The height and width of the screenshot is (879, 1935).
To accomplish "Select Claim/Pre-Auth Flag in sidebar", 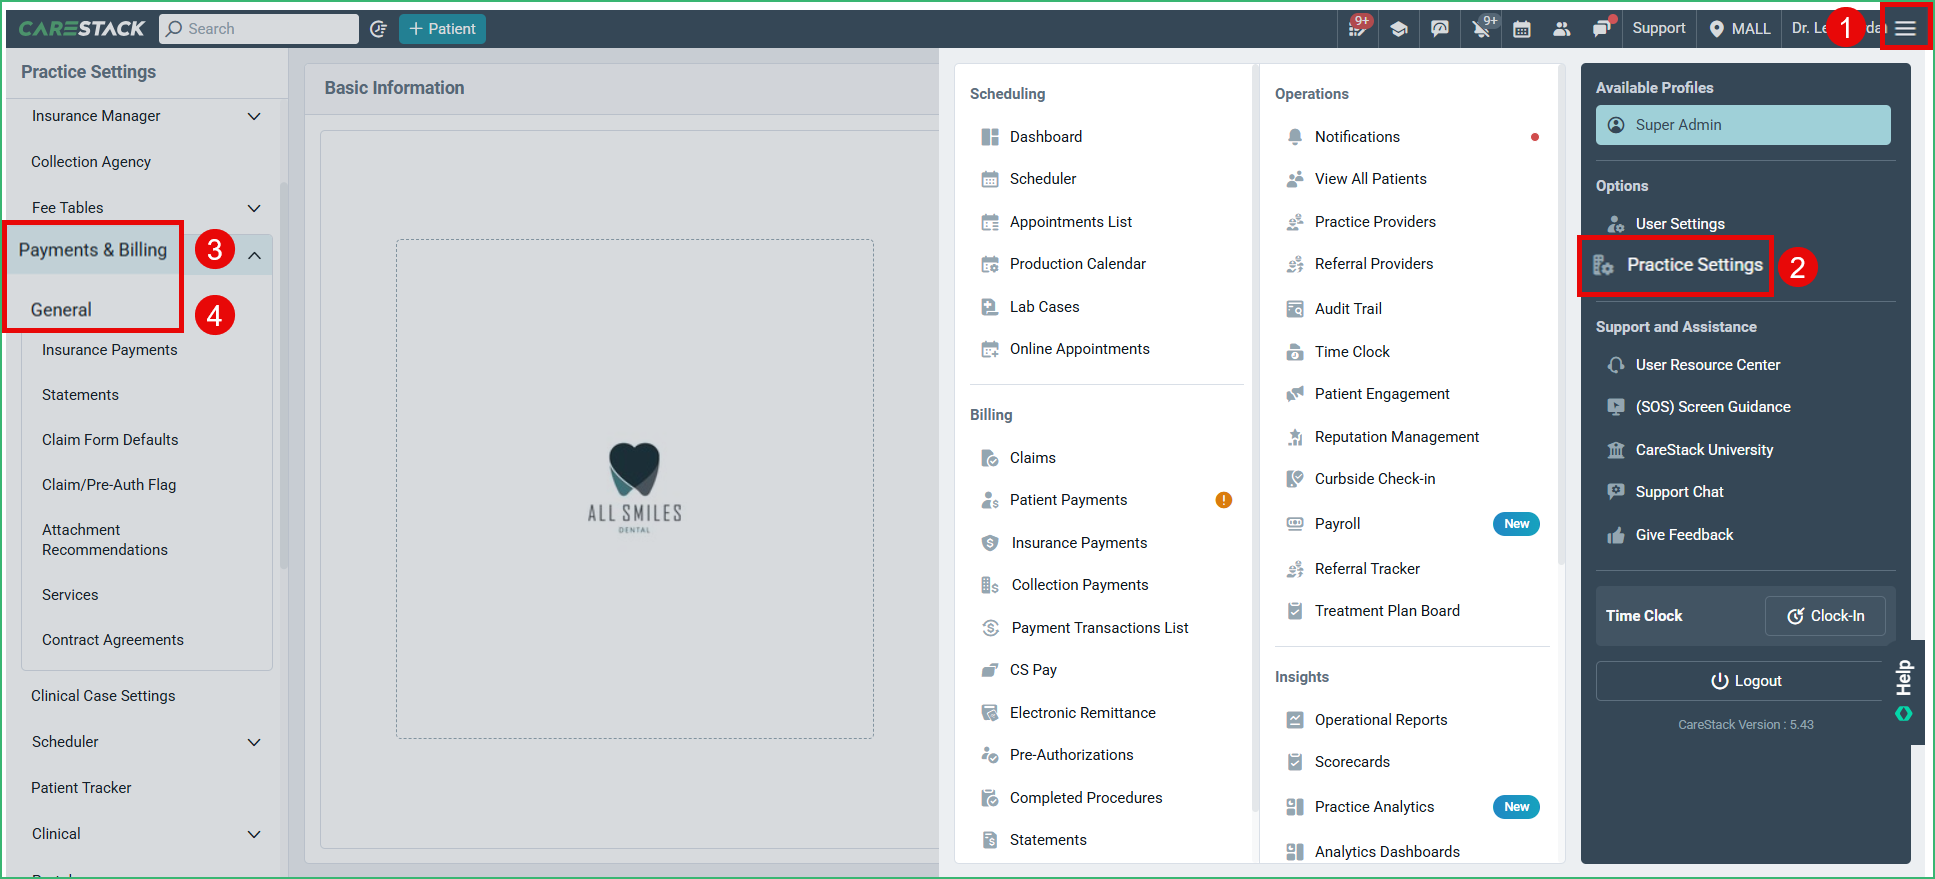I will pyautogui.click(x=109, y=485).
